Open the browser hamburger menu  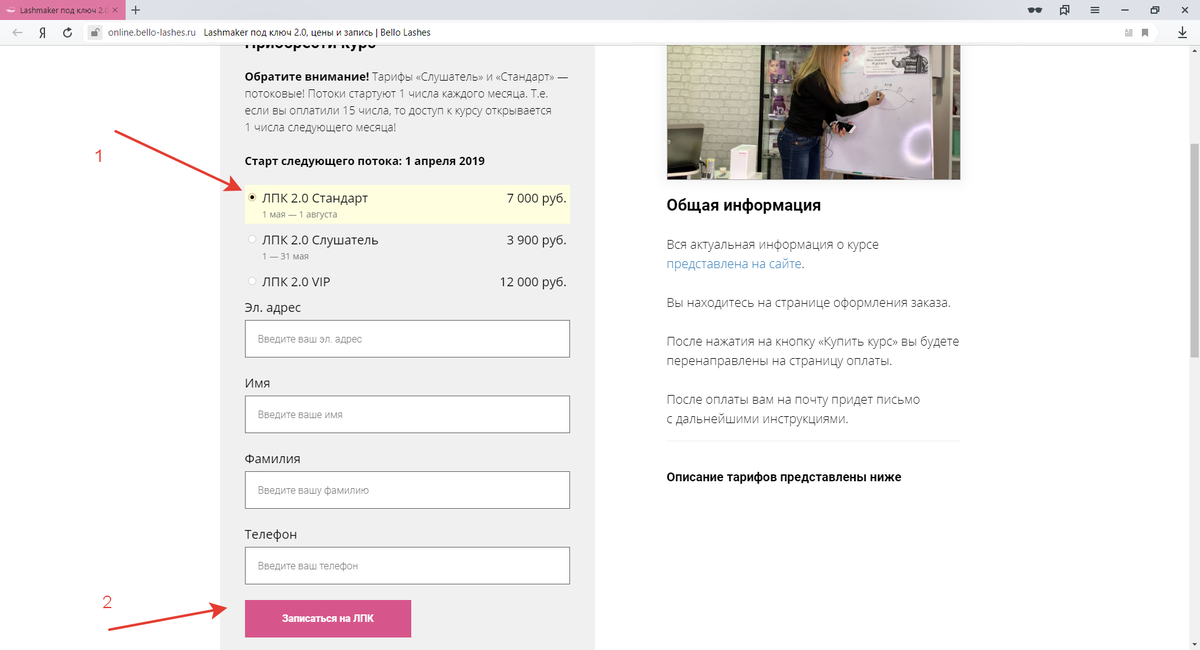(x=1095, y=10)
